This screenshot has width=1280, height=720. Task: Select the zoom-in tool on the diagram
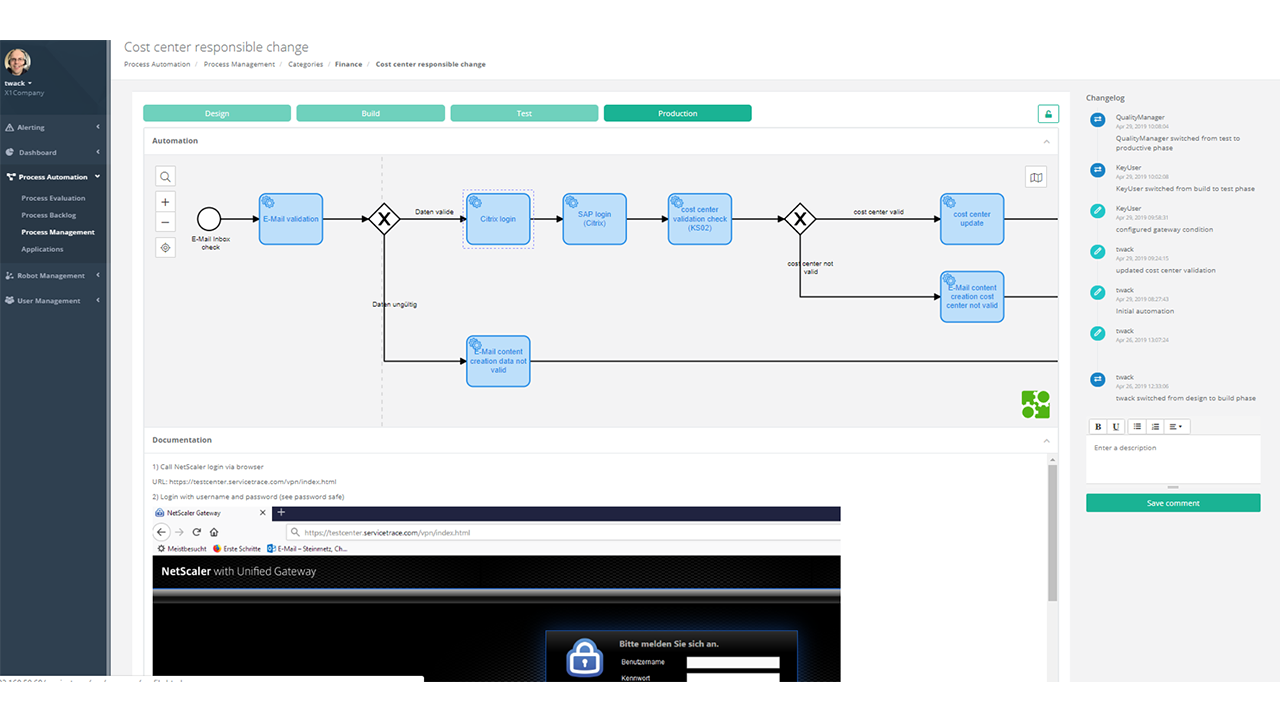(x=165, y=201)
